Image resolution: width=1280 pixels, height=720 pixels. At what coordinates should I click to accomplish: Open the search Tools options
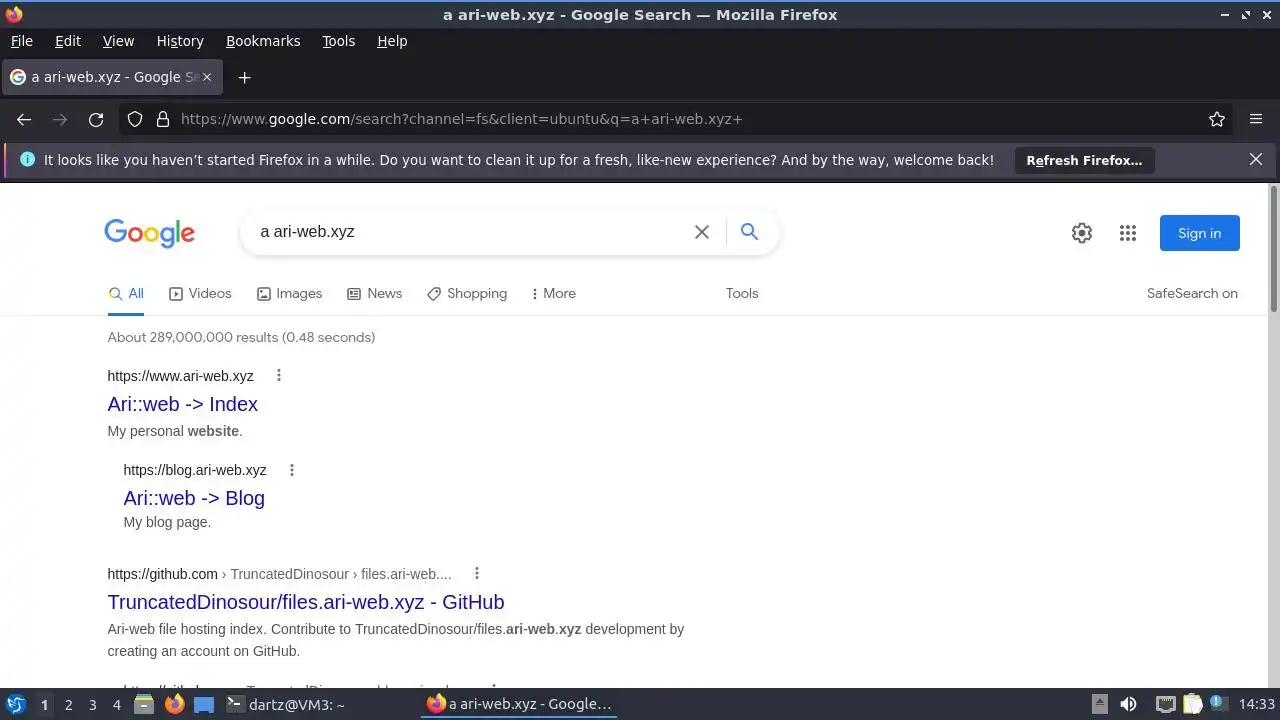742,293
